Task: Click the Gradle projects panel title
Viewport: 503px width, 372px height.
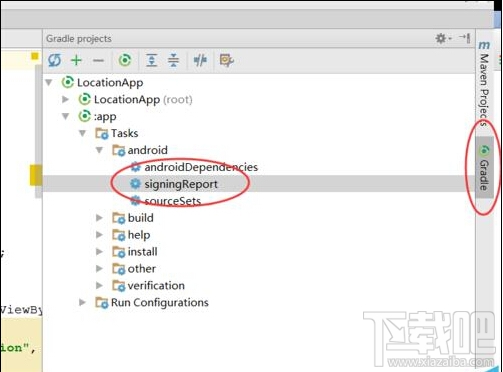Action: tap(79, 39)
